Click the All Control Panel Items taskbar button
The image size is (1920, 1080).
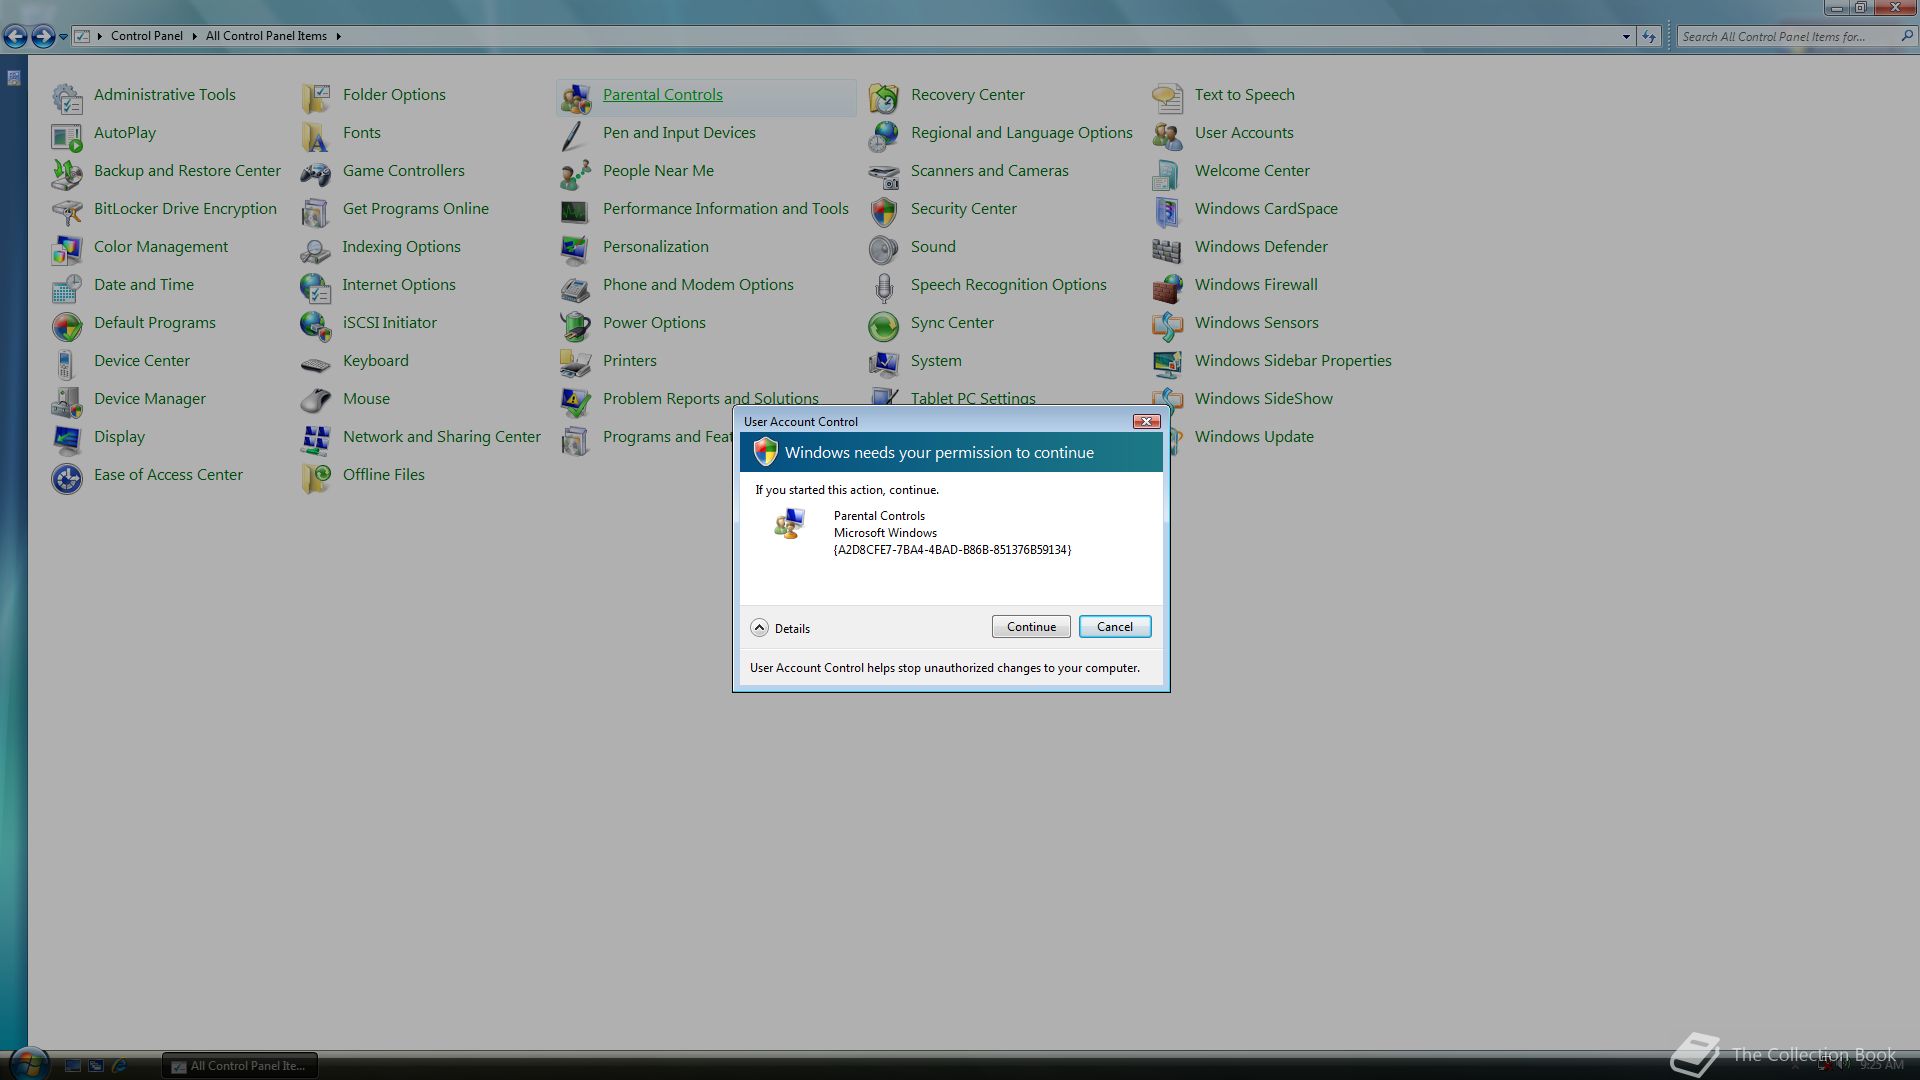(x=240, y=1066)
